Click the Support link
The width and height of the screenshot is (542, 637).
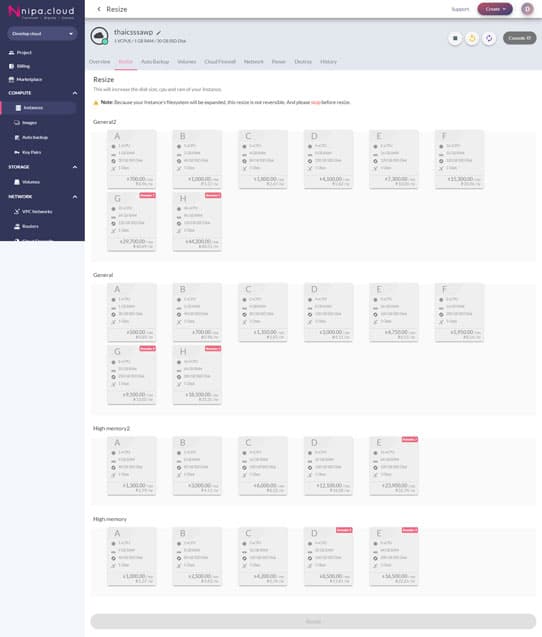click(460, 9)
